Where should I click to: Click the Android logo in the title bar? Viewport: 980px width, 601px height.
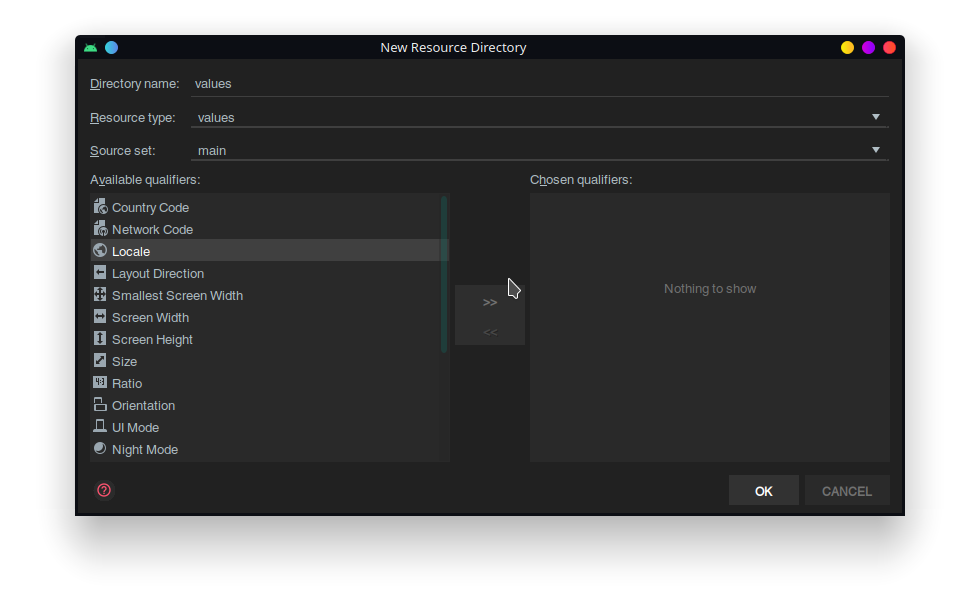point(91,47)
